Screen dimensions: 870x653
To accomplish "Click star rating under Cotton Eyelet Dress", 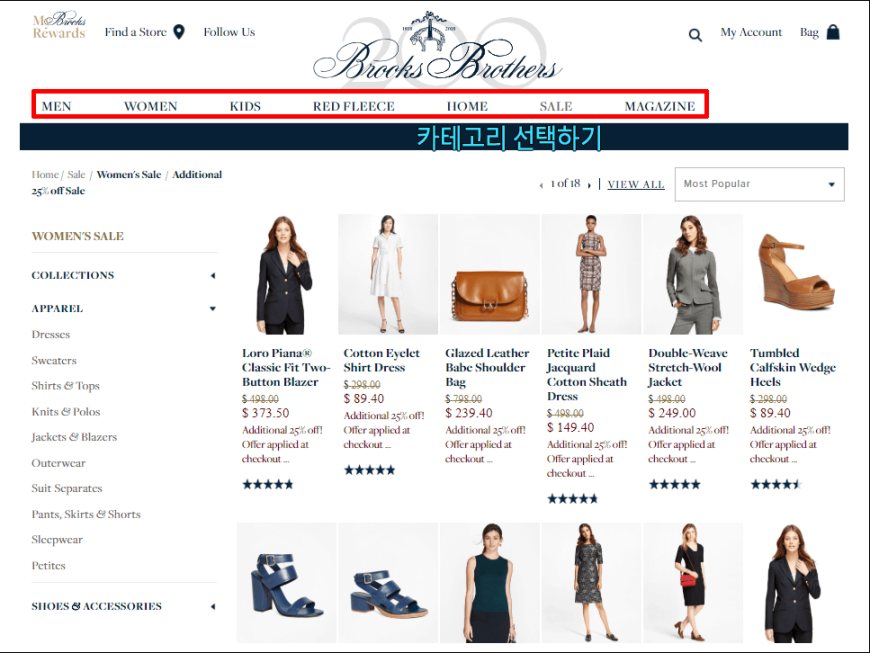I will pyautogui.click(x=370, y=470).
